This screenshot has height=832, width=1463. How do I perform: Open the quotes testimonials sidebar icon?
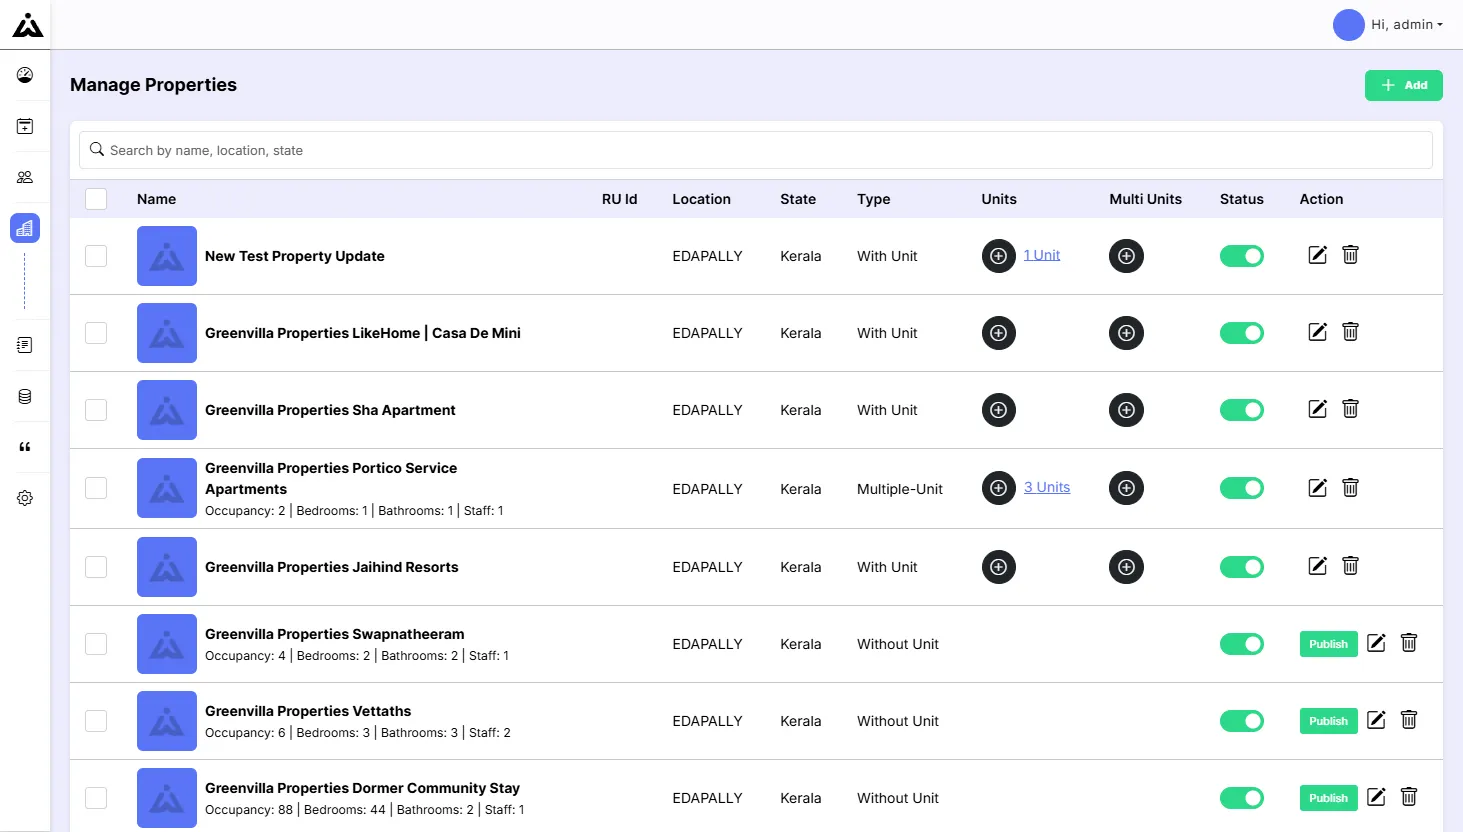(x=25, y=447)
